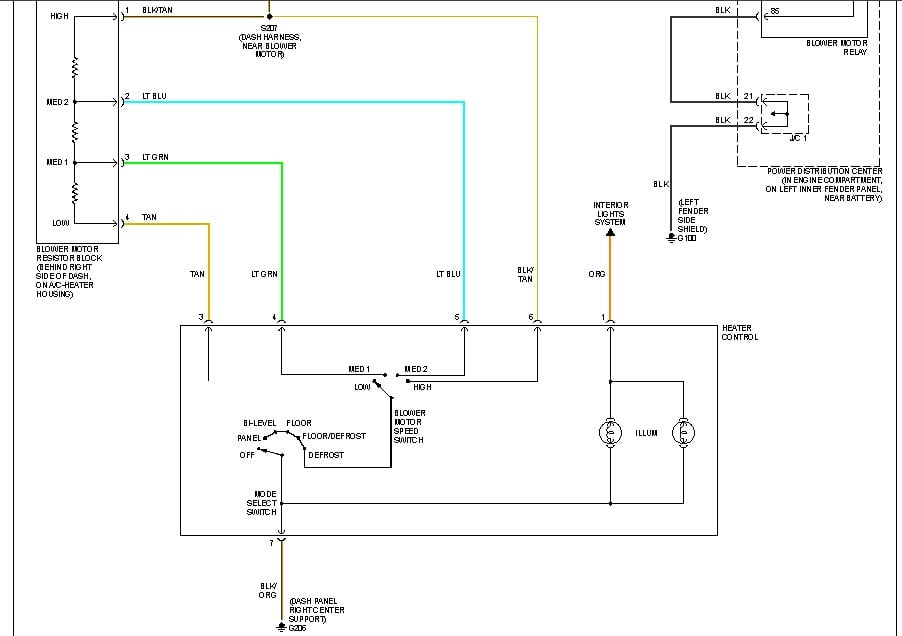Screen dimensions: 902x636
Task: Select the TAN label beside resistor pin 4
Action: click(x=149, y=217)
